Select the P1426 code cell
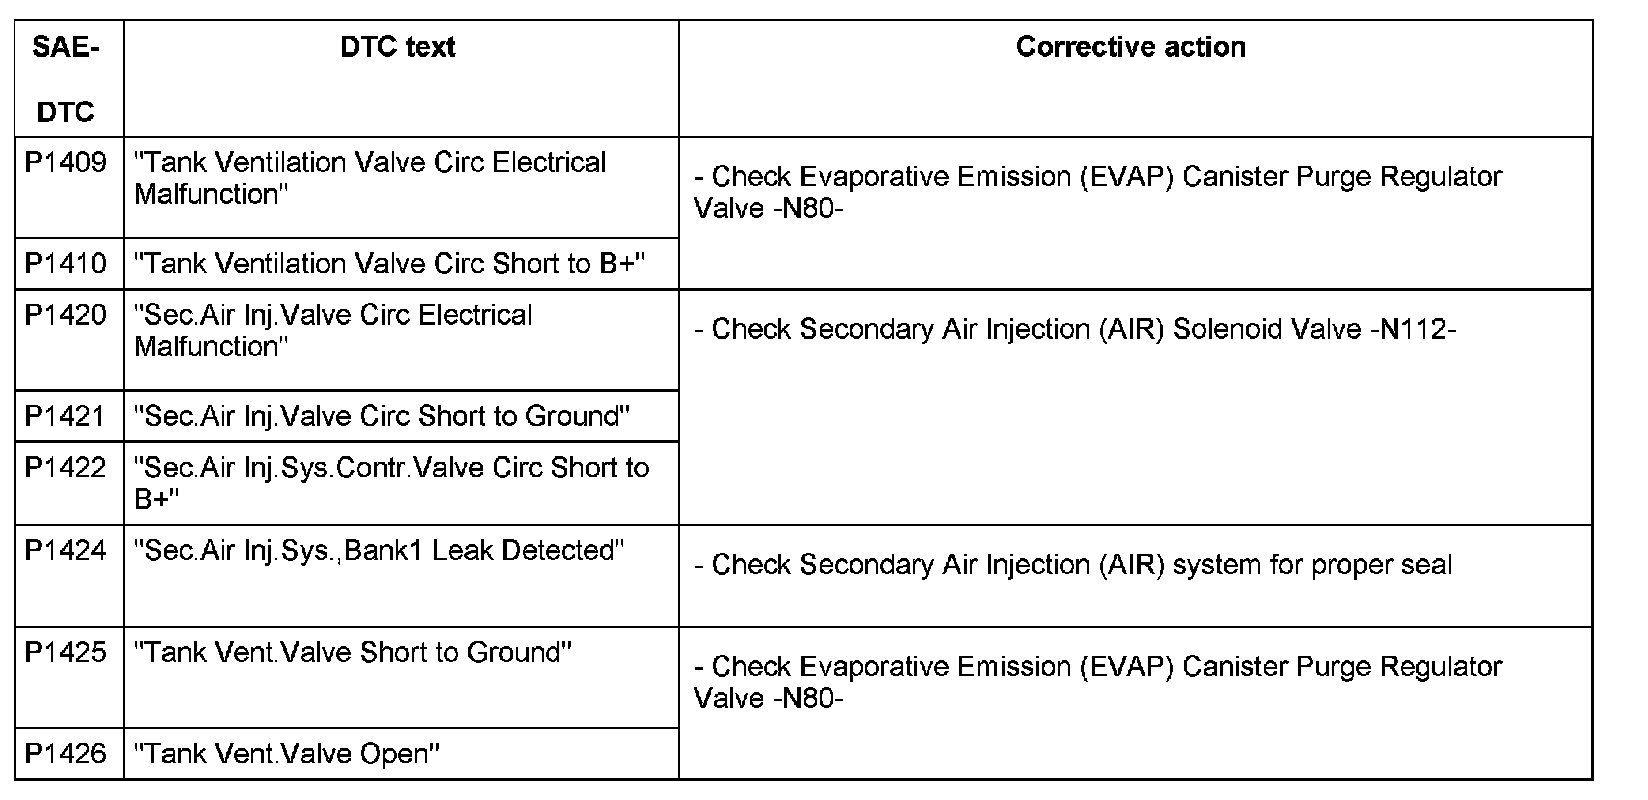 coord(66,753)
